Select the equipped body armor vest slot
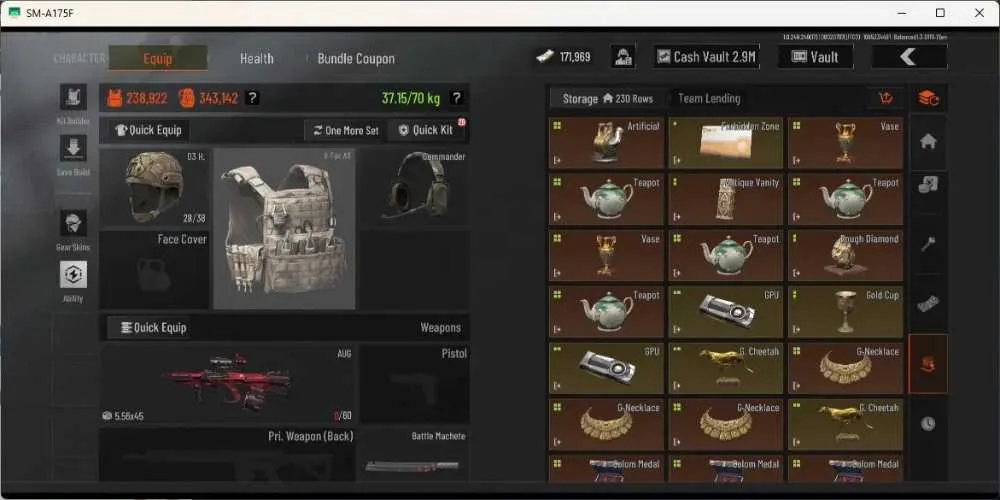This screenshot has width=1000, height=500. (284, 229)
